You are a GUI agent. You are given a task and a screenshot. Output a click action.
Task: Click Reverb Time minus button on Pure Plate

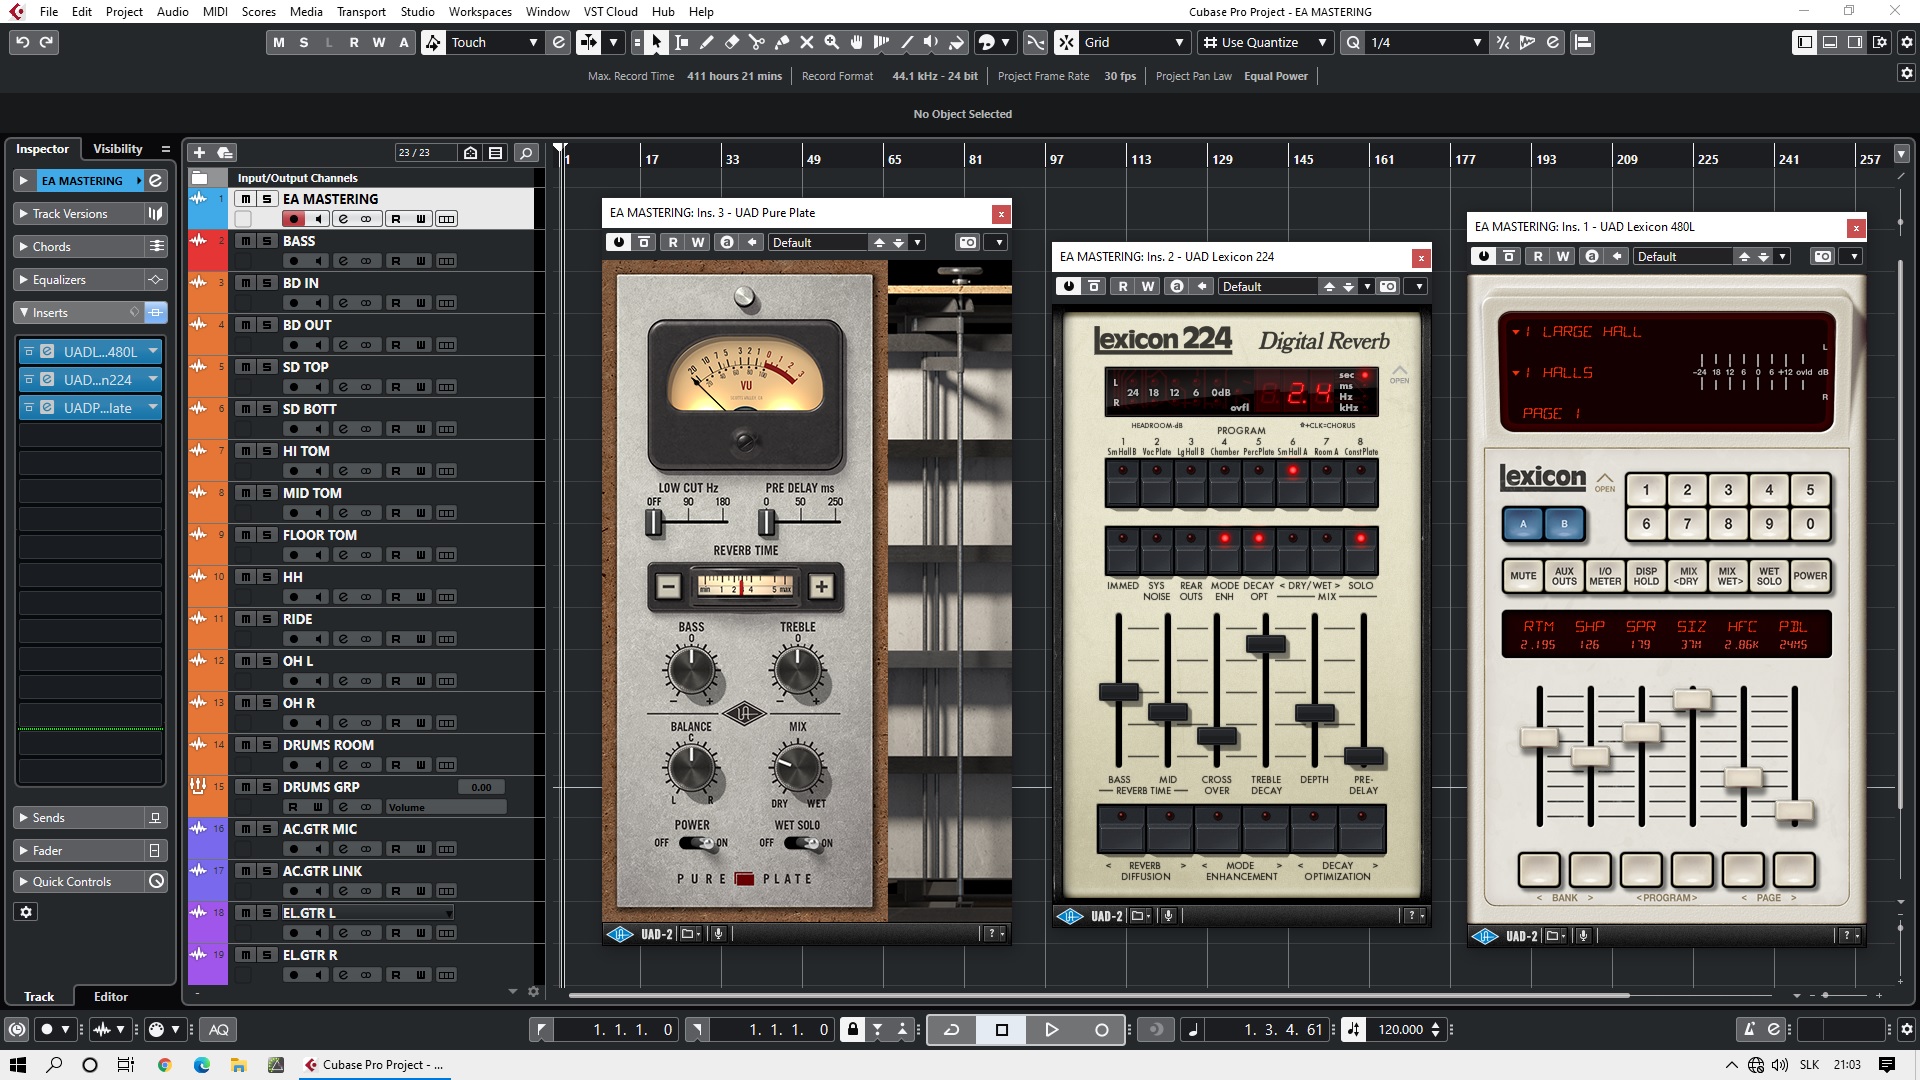[x=669, y=587]
